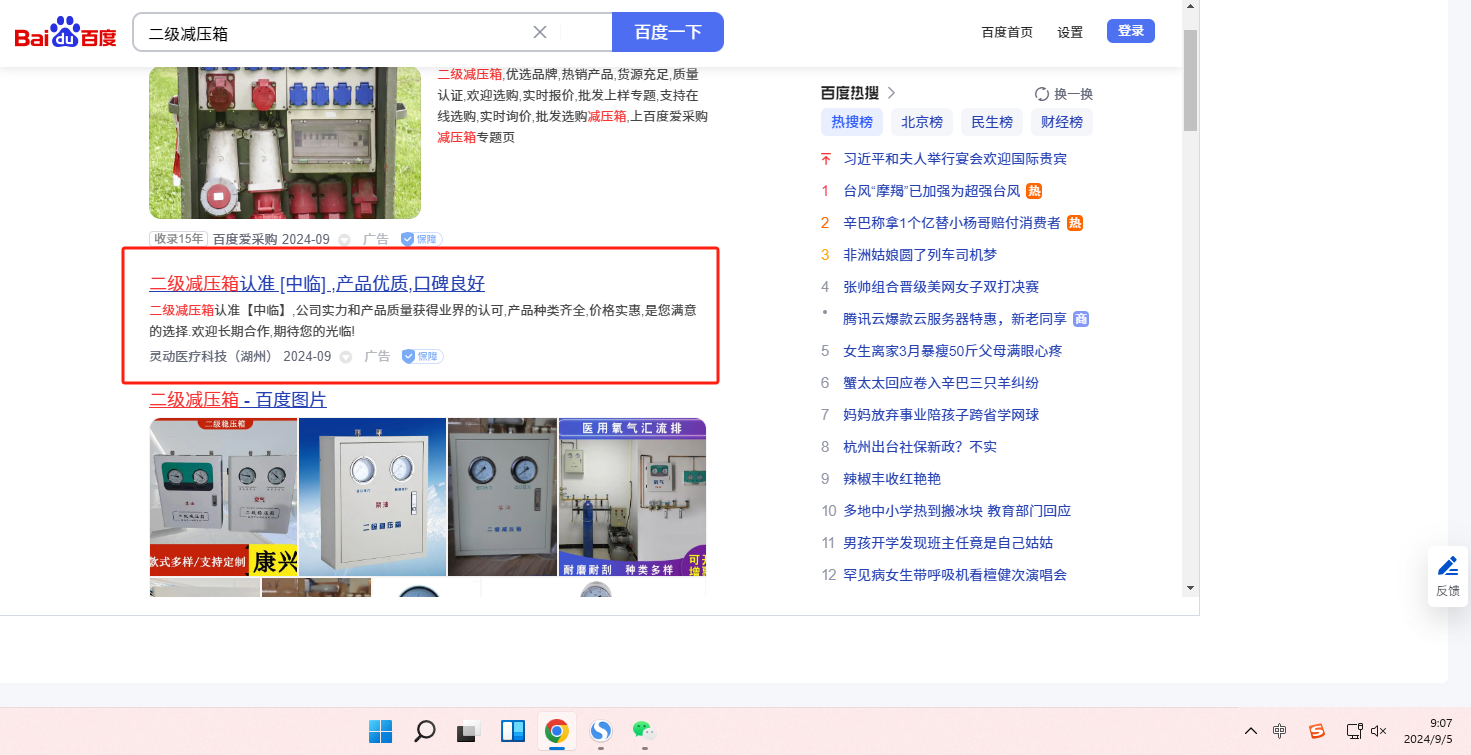Open hot search 女生离家3月暴瘦50斤父母满眼心疼
This screenshot has width=1471, height=755.
click(x=953, y=351)
